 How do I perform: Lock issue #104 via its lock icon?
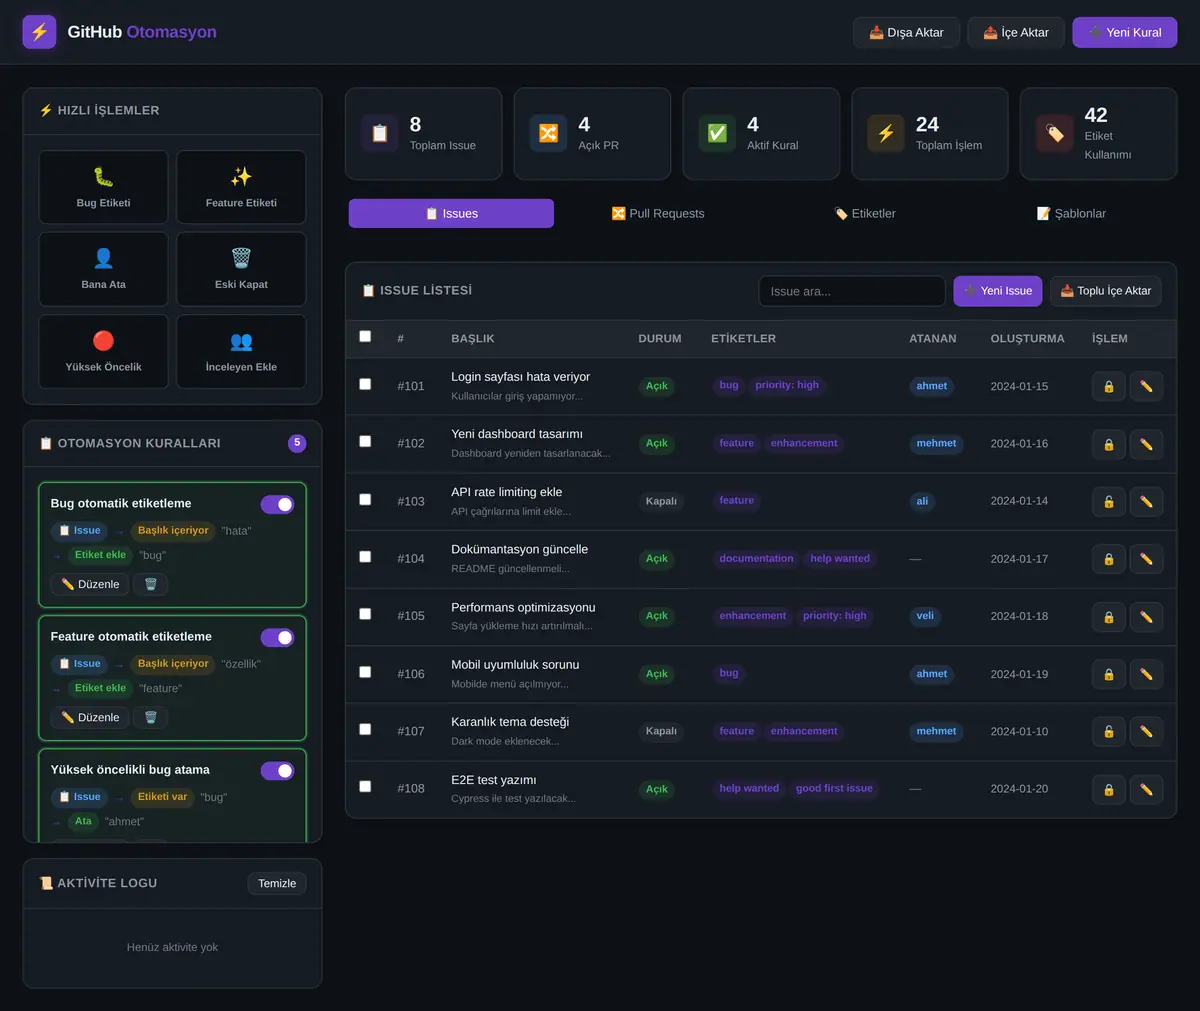click(x=1108, y=559)
